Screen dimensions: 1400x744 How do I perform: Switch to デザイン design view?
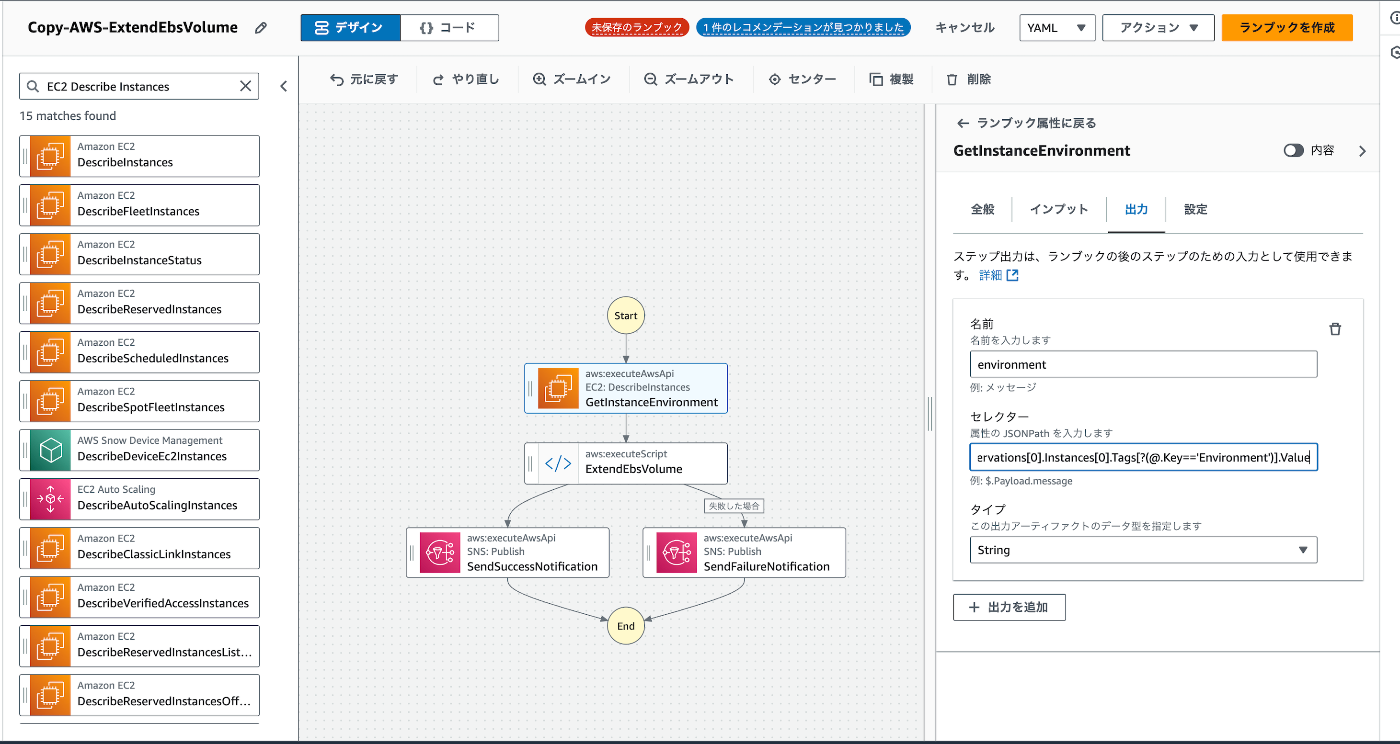[x=350, y=28]
